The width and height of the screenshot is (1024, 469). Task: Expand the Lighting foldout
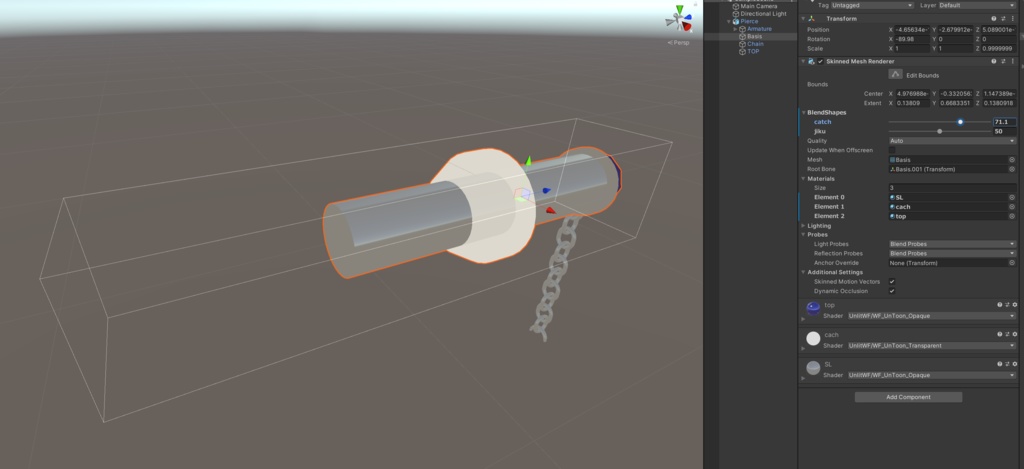804,226
